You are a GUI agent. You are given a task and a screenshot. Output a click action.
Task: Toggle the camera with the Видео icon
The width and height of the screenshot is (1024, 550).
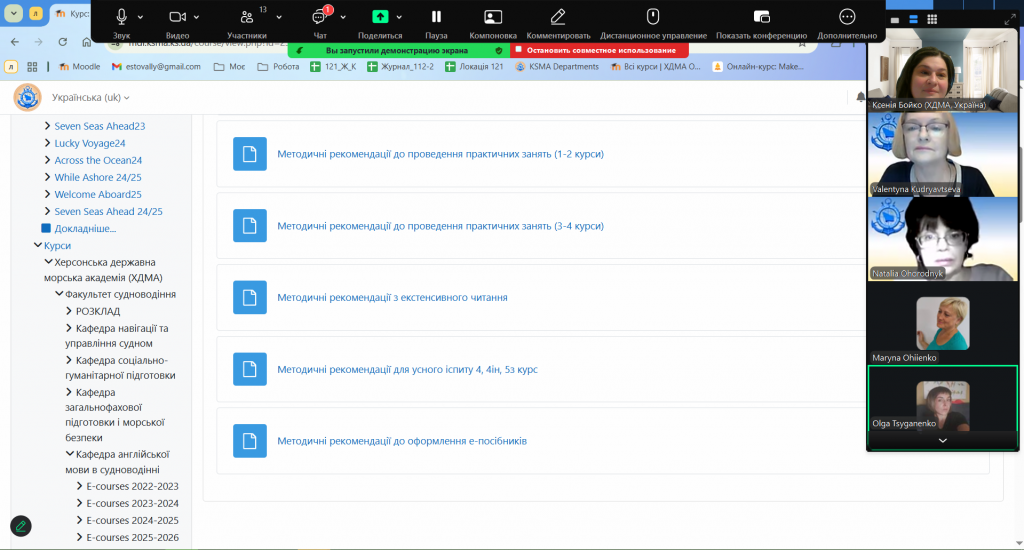click(x=177, y=17)
